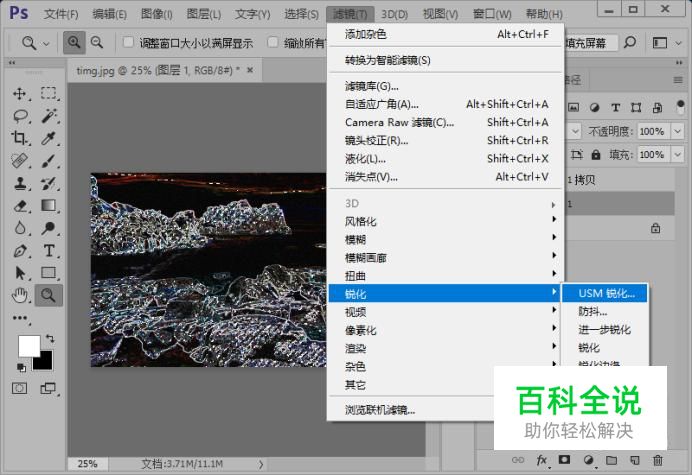Select the Rectangle shape tool
This screenshot has width=692, height=475.
click(48, 273)
